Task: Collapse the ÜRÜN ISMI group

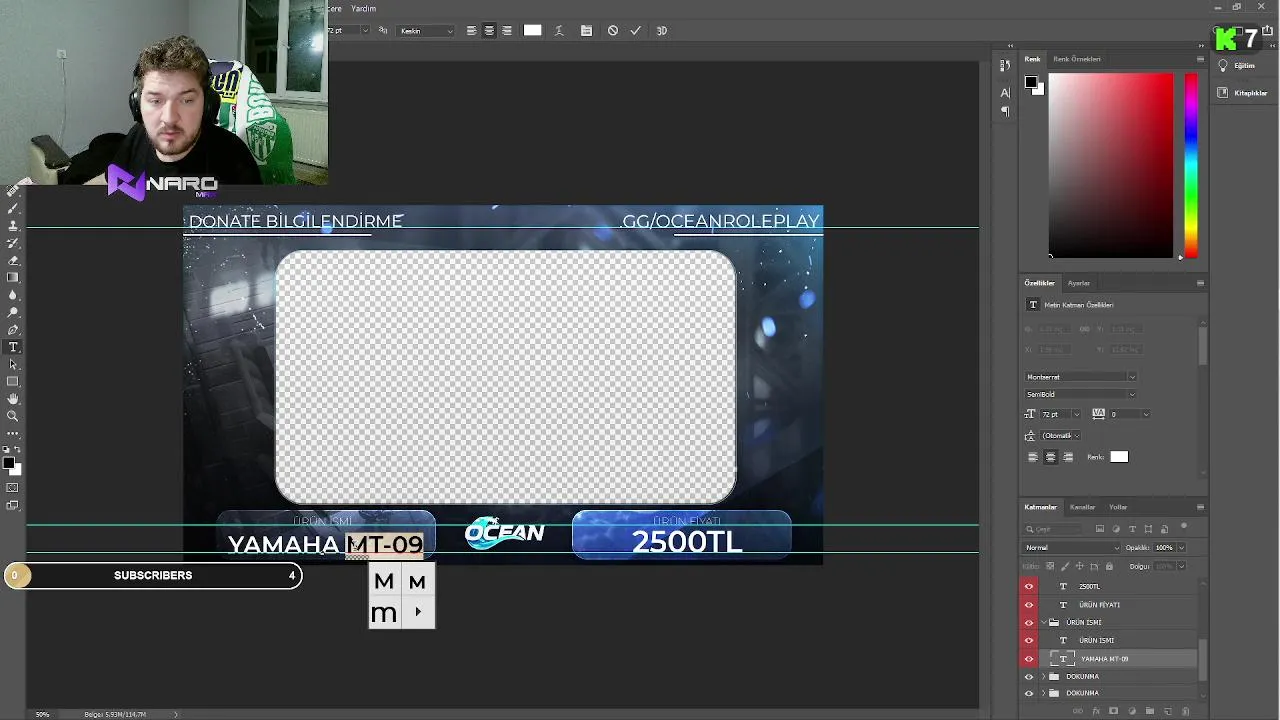Action: (x=1044, y=622)
